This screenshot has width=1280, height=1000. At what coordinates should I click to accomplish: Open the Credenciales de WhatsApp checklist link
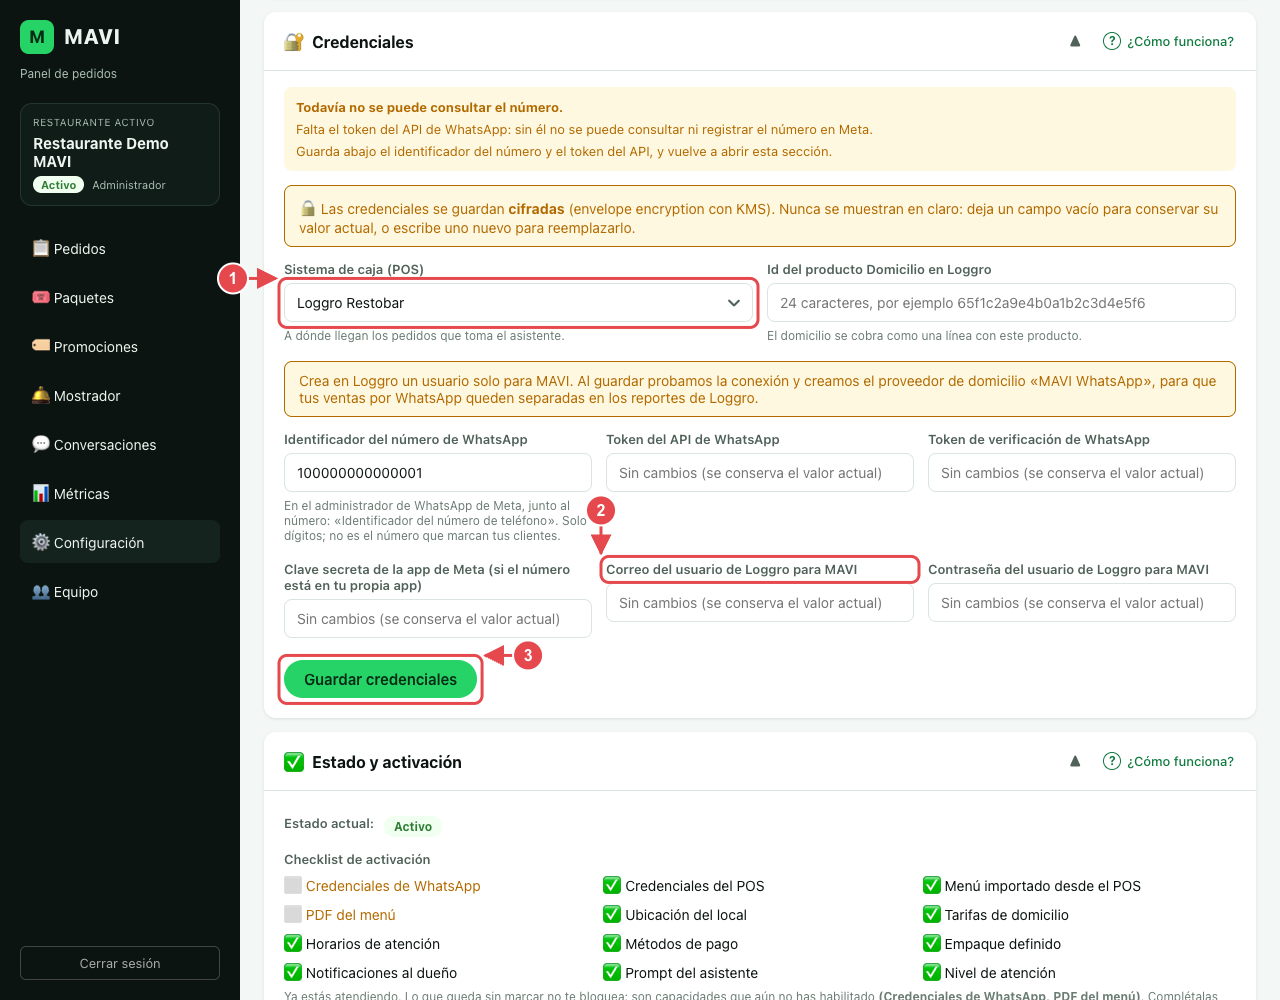[x=393, y=886]
